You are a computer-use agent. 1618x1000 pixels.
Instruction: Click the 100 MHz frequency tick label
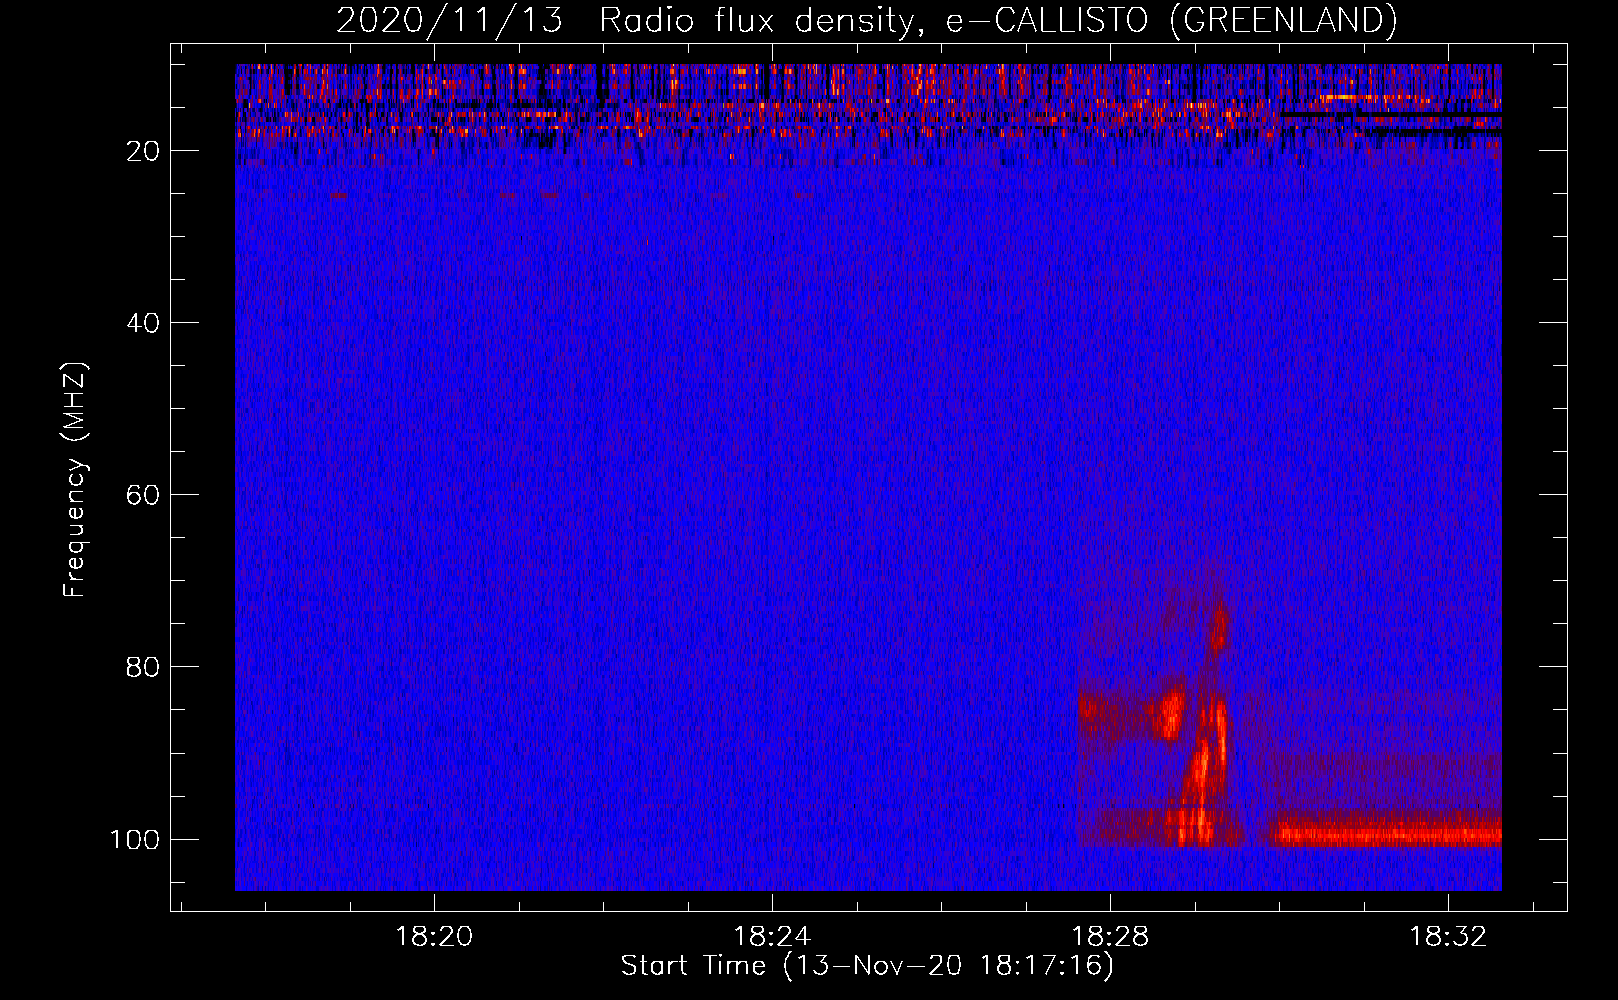(135, 839)
